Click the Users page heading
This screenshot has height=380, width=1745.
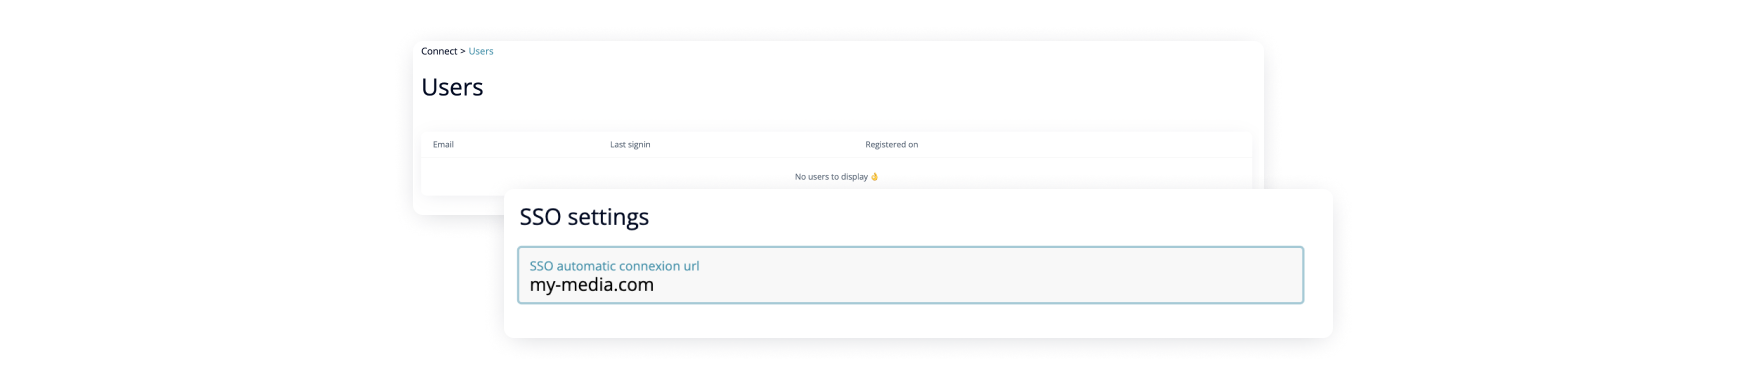[452, 87]
